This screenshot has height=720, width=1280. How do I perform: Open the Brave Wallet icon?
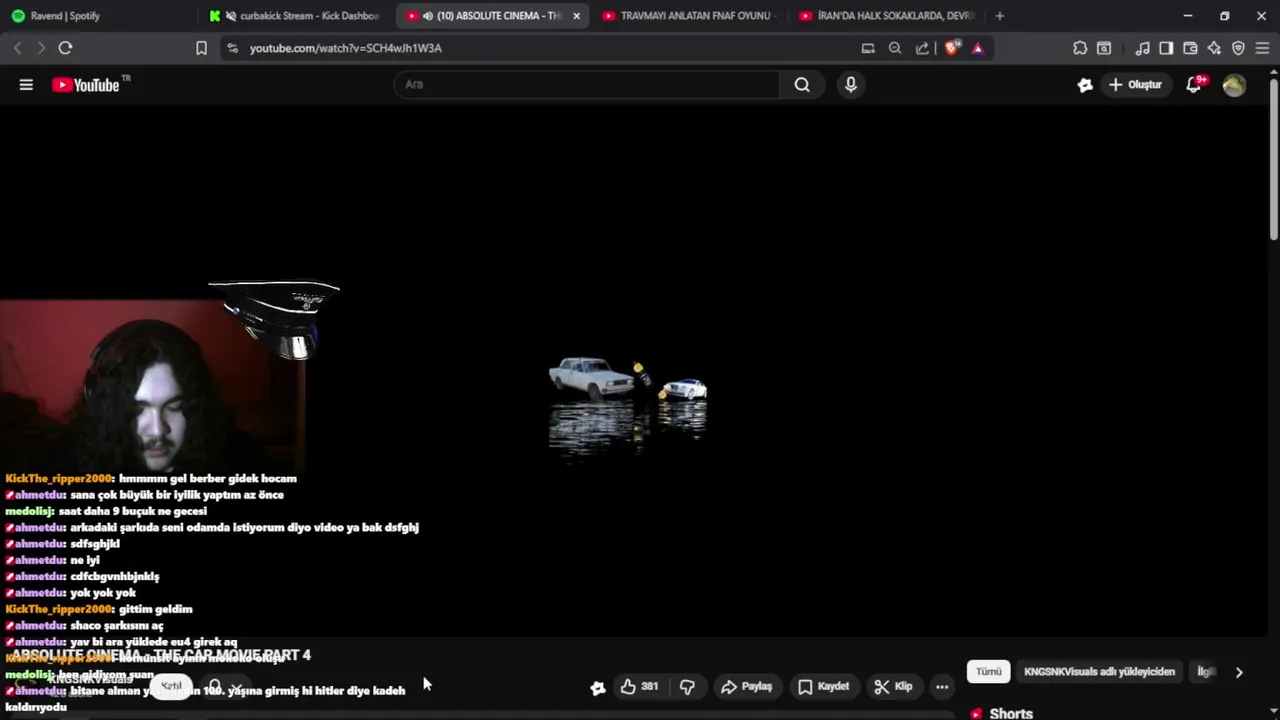coord(1190,48)
